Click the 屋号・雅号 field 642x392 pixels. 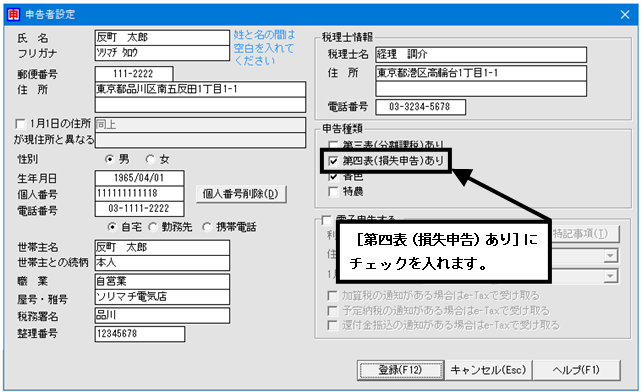[162, 297]
